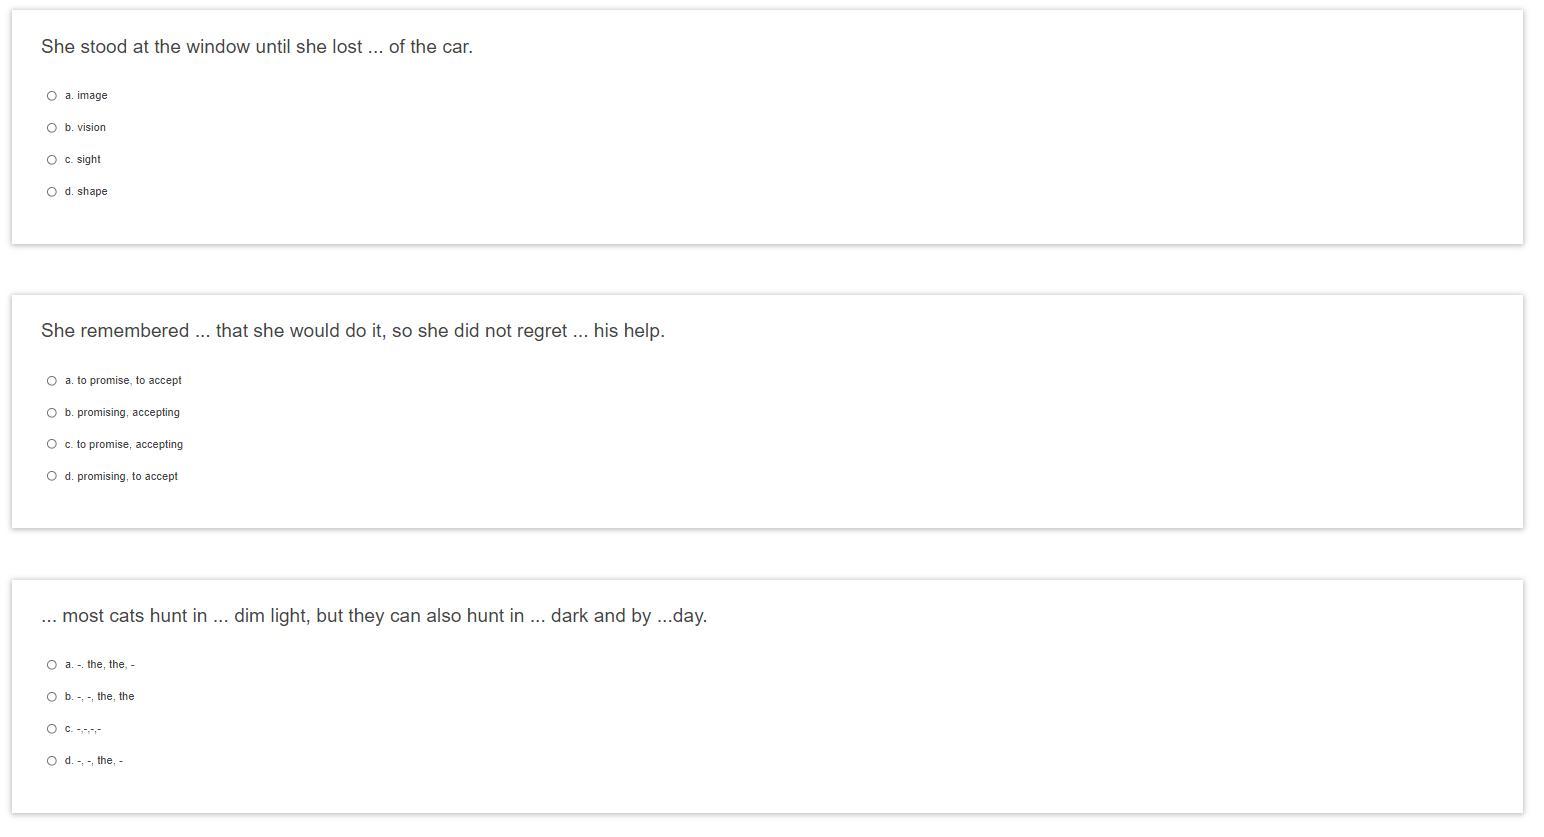Mark option d radio in cats question

[x=52, y=761]
